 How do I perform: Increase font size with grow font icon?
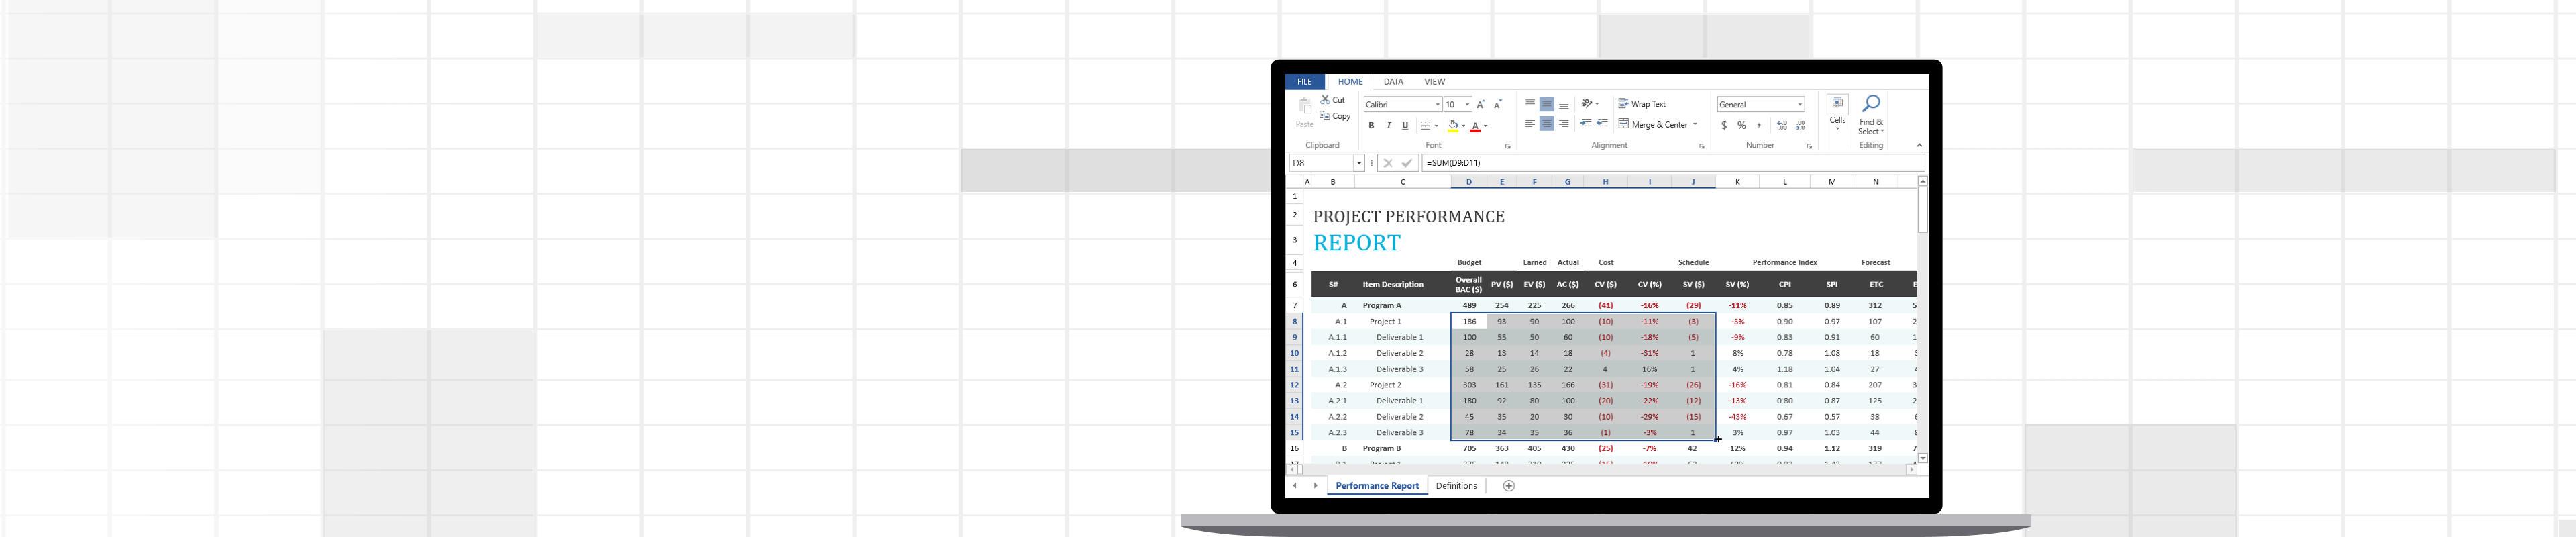pyautogui.click(x=1481, y=105)
